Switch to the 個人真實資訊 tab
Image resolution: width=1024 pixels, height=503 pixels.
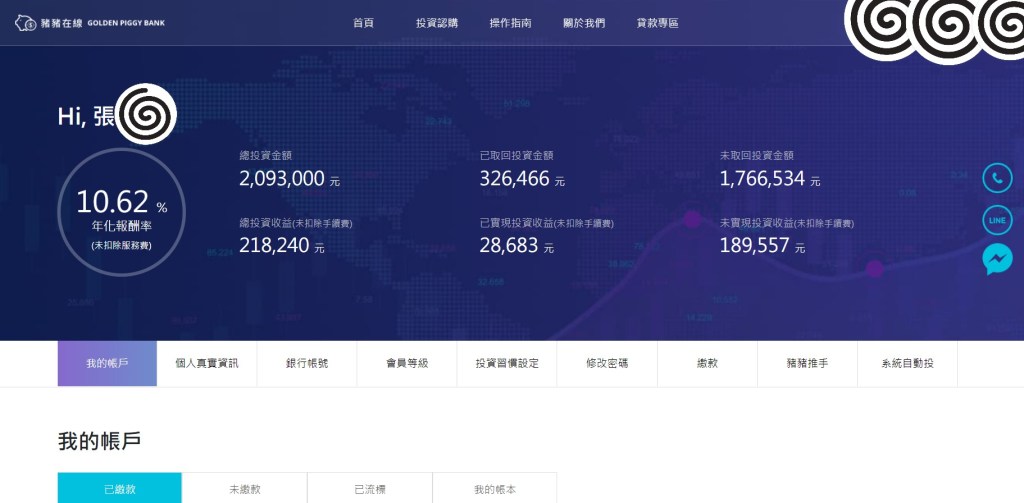pyautogui.click(x=207, y=363)
